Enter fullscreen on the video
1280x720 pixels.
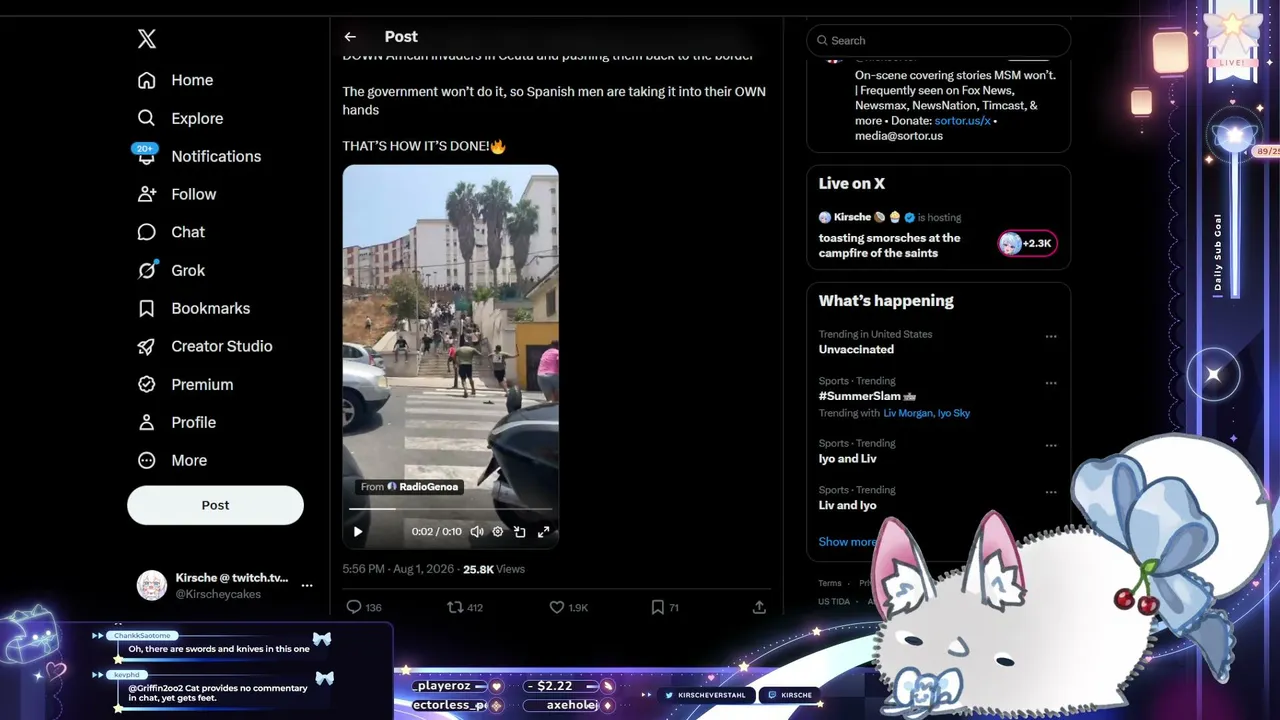click(543, 532)
